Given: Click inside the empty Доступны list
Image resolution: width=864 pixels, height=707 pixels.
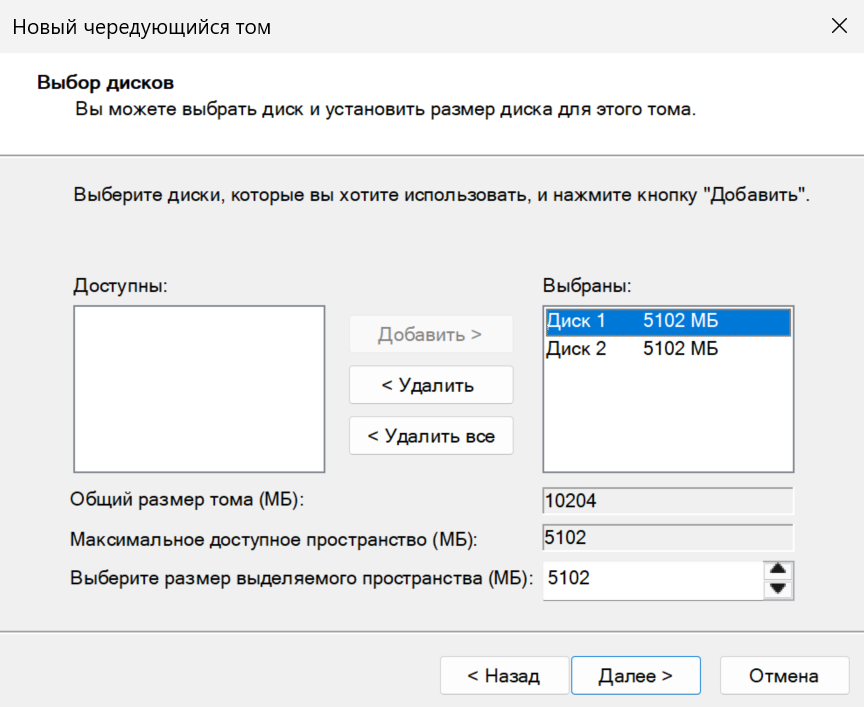Looking at the screenshot, I should (x=199, y=388).
